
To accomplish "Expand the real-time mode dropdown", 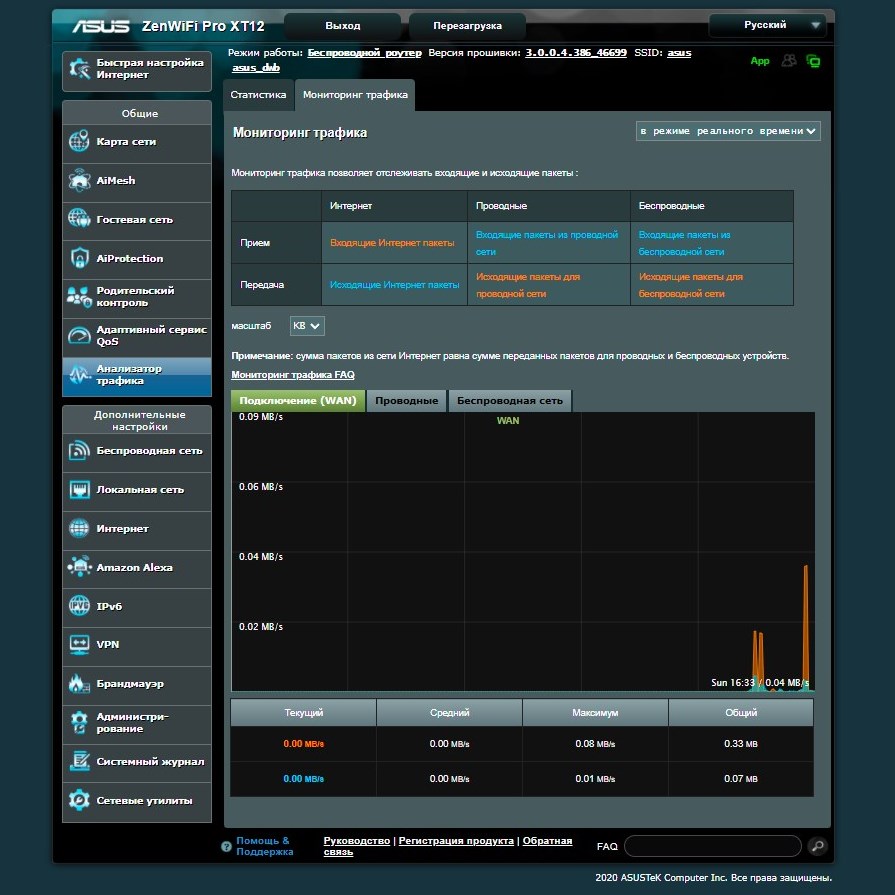I will coord(728,131).
